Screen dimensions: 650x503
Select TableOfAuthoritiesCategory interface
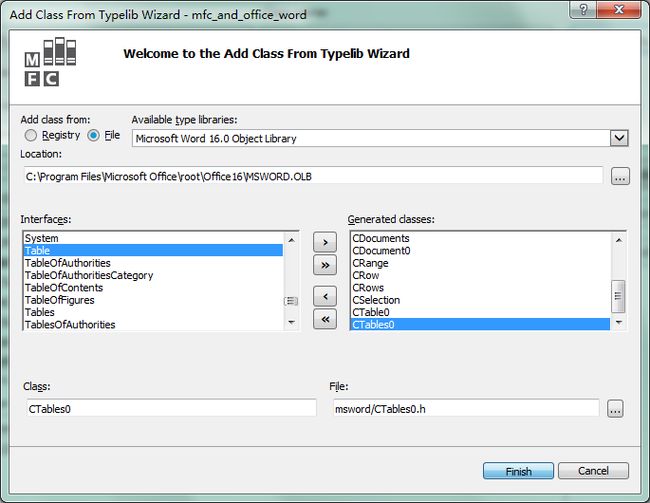click(153, 275)
